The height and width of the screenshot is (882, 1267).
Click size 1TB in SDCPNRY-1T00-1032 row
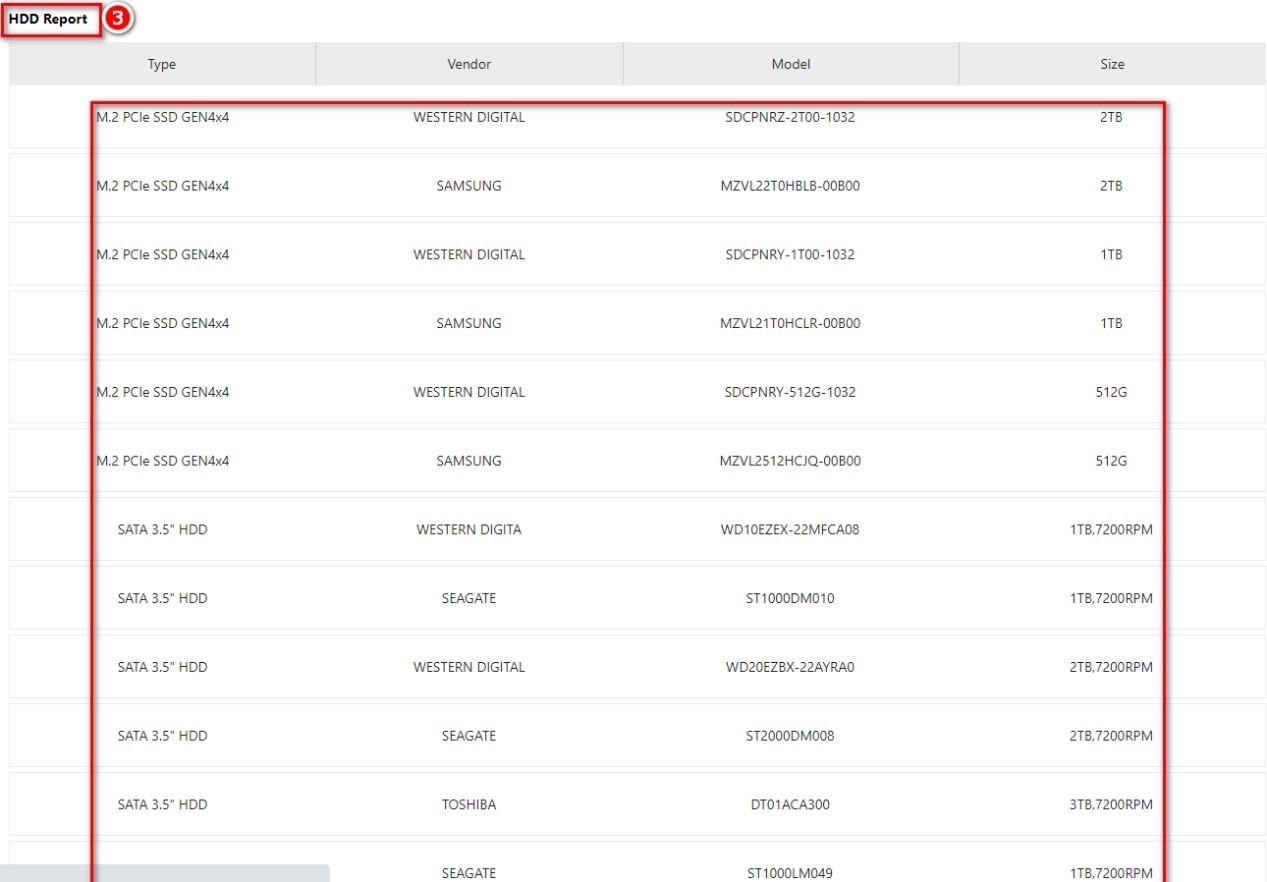pos(1111,255)
